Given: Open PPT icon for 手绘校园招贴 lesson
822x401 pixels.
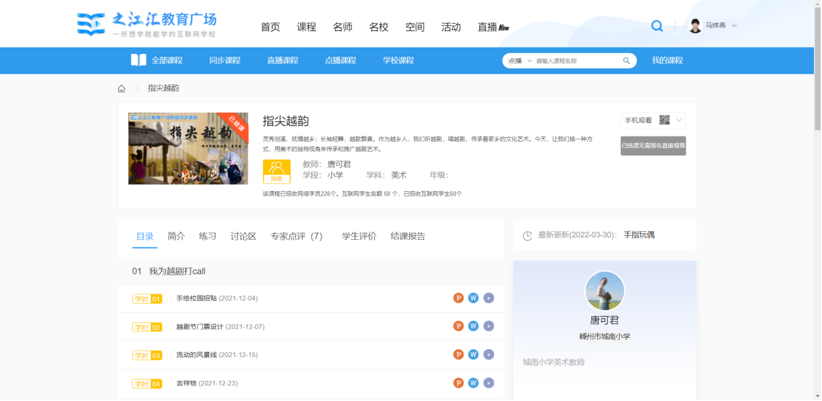Looking at the screenshot, I should pos(458,298).
